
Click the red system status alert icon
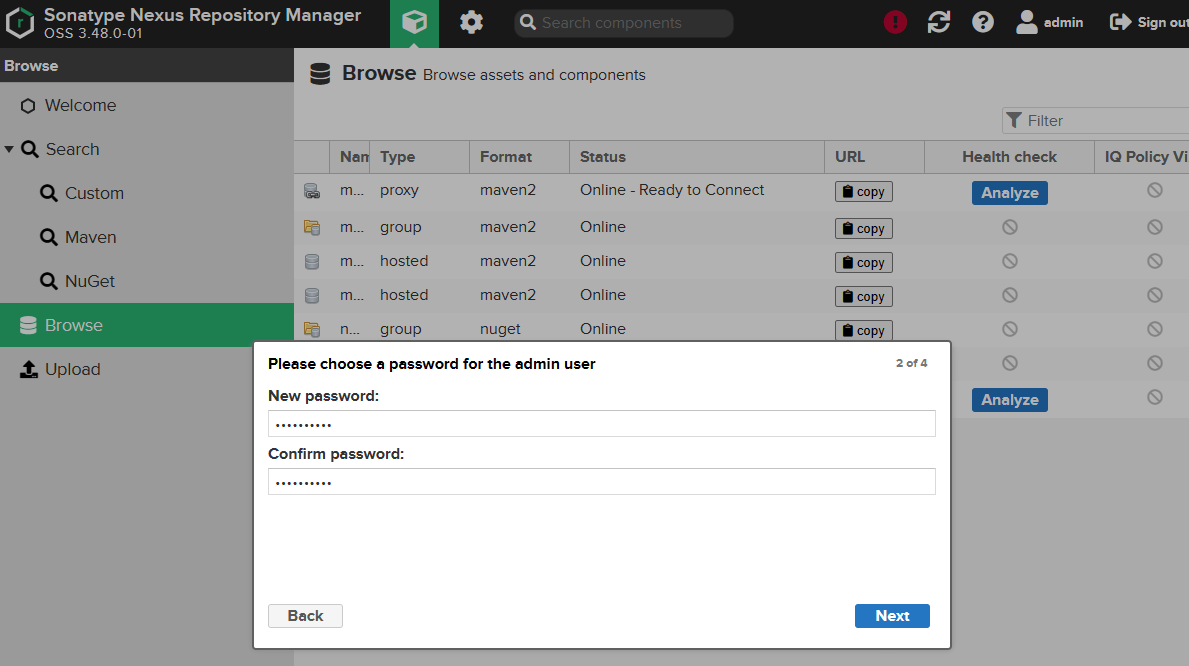click(895, 23)
